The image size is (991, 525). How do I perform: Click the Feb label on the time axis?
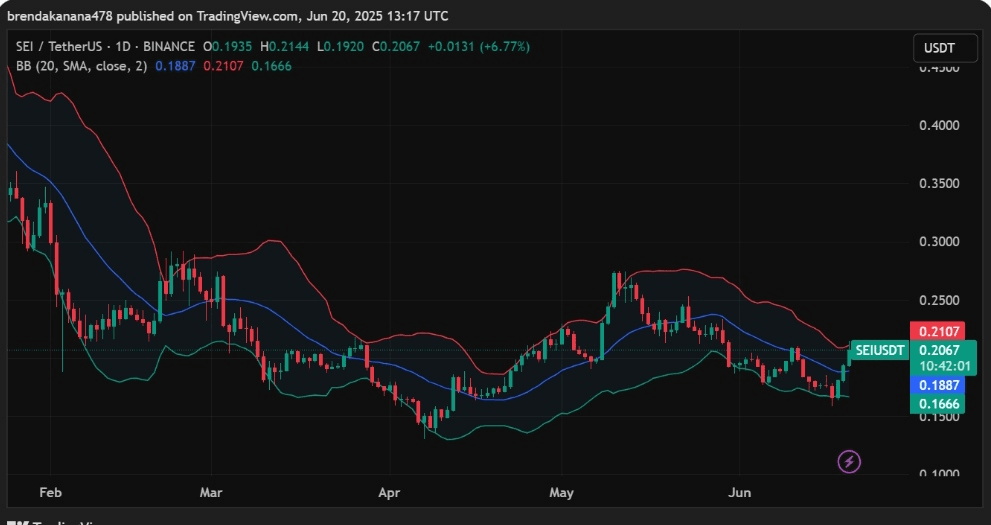49,493
